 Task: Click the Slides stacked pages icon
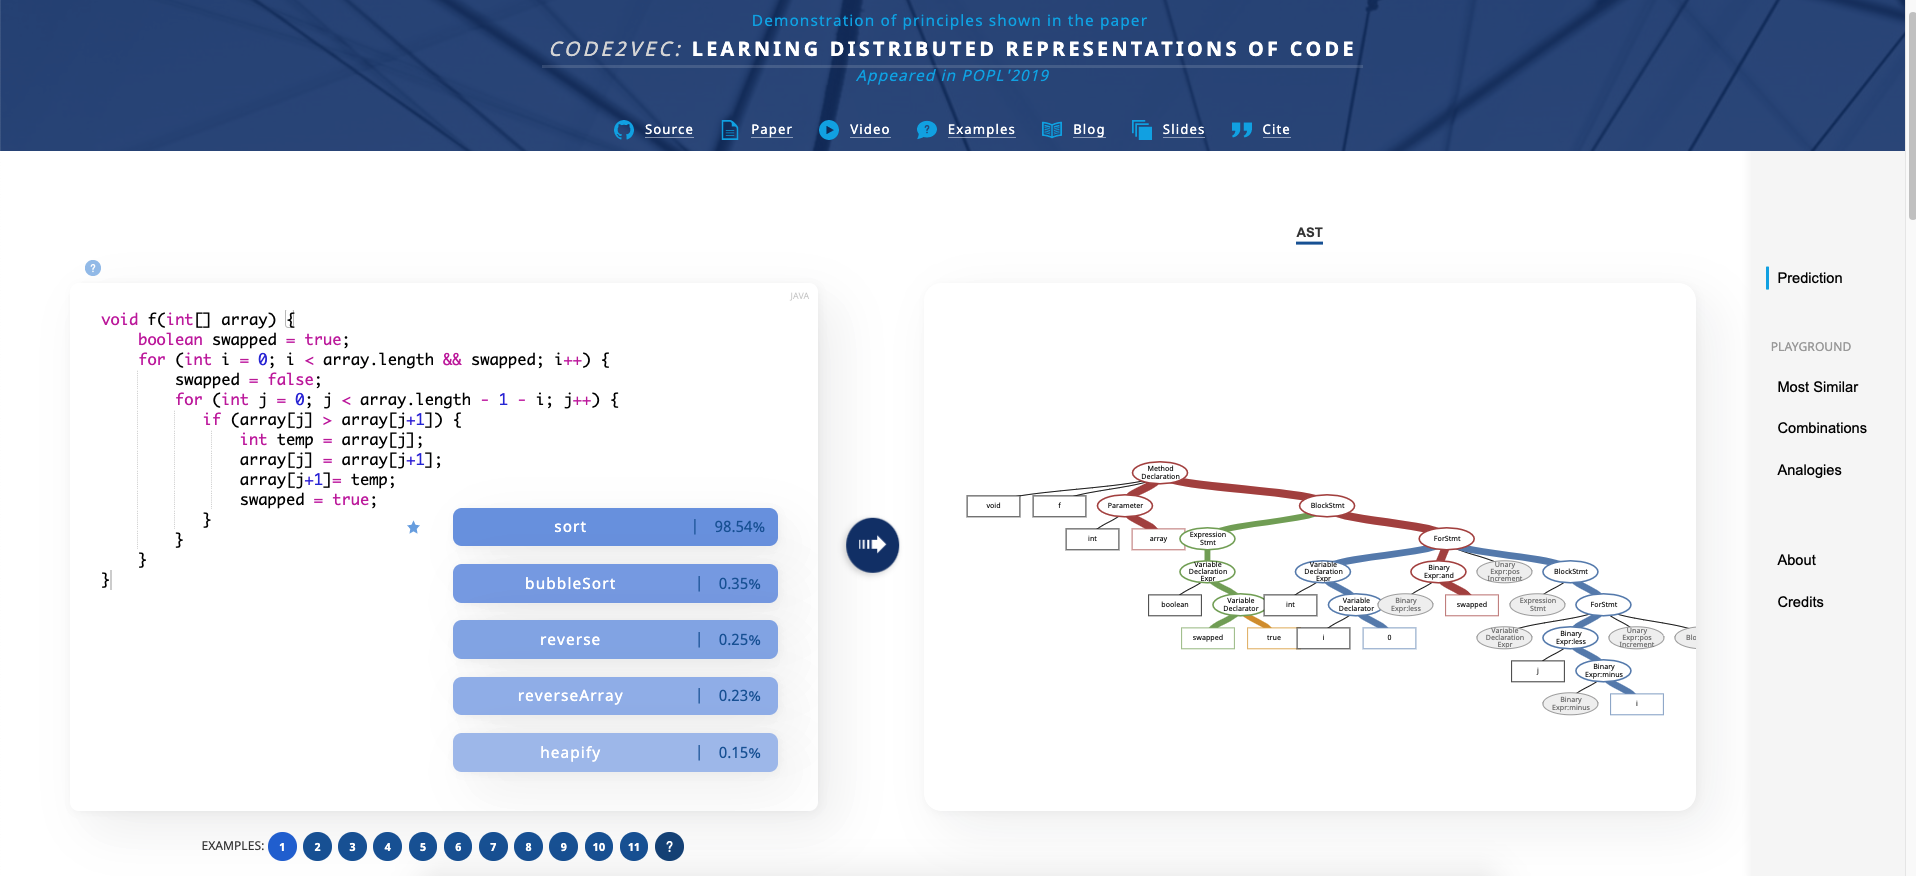click(1142, 130)
